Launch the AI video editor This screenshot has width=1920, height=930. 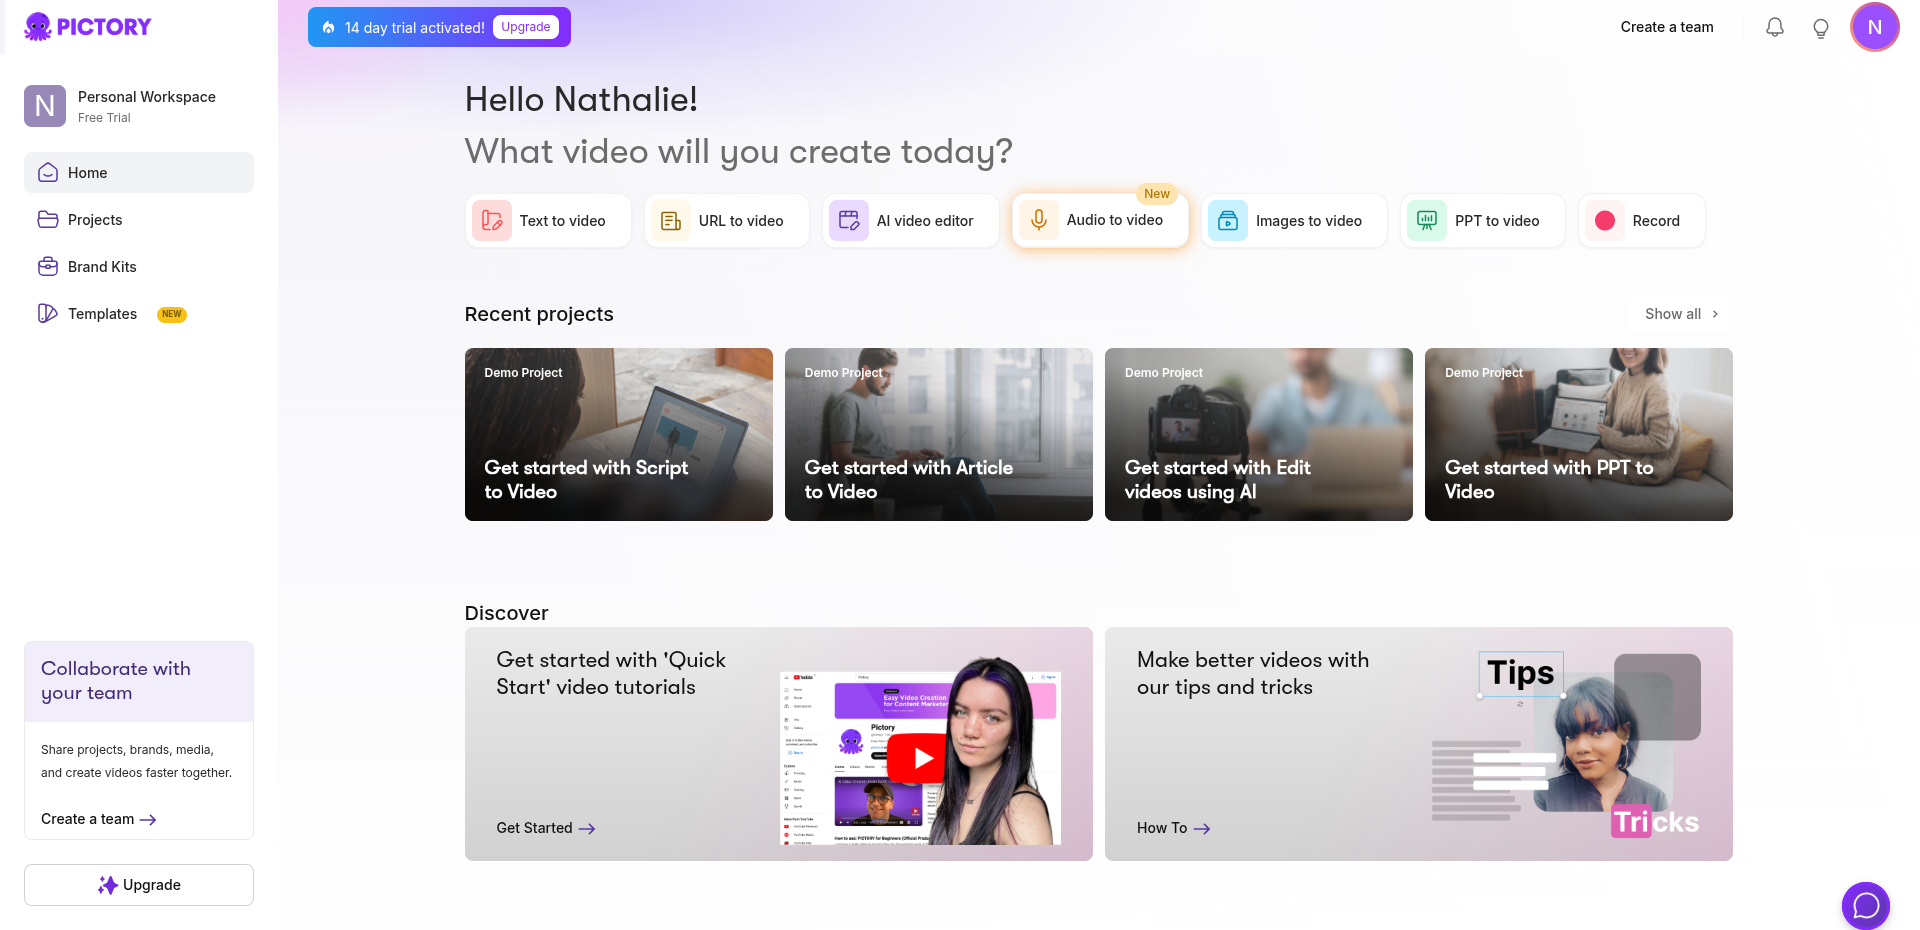pos(910,221)
